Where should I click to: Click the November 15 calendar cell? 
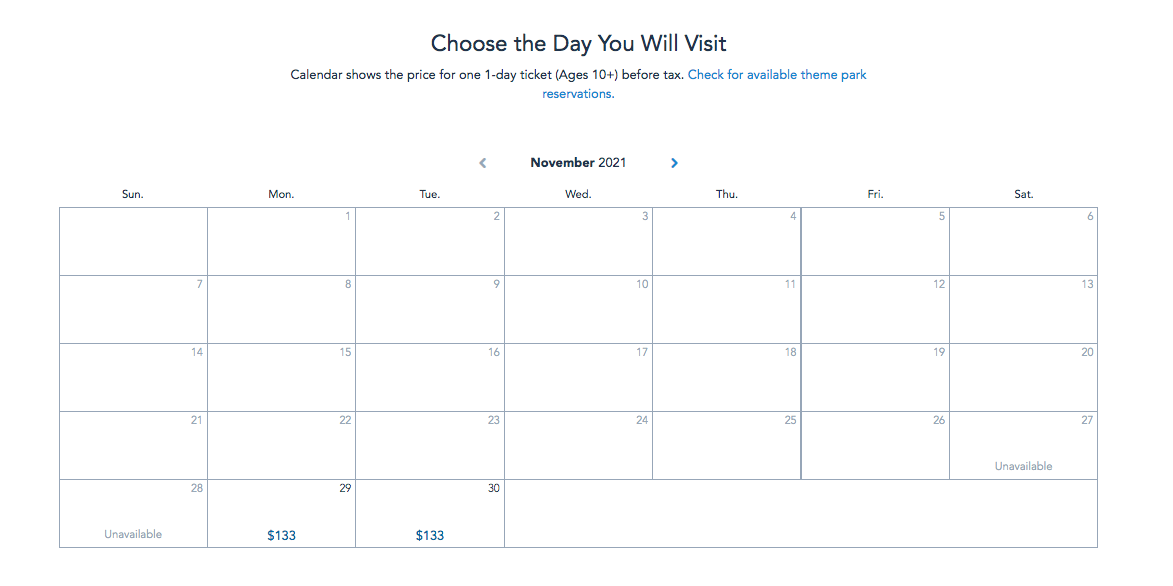pyautogui.click(x=281, y=378)
